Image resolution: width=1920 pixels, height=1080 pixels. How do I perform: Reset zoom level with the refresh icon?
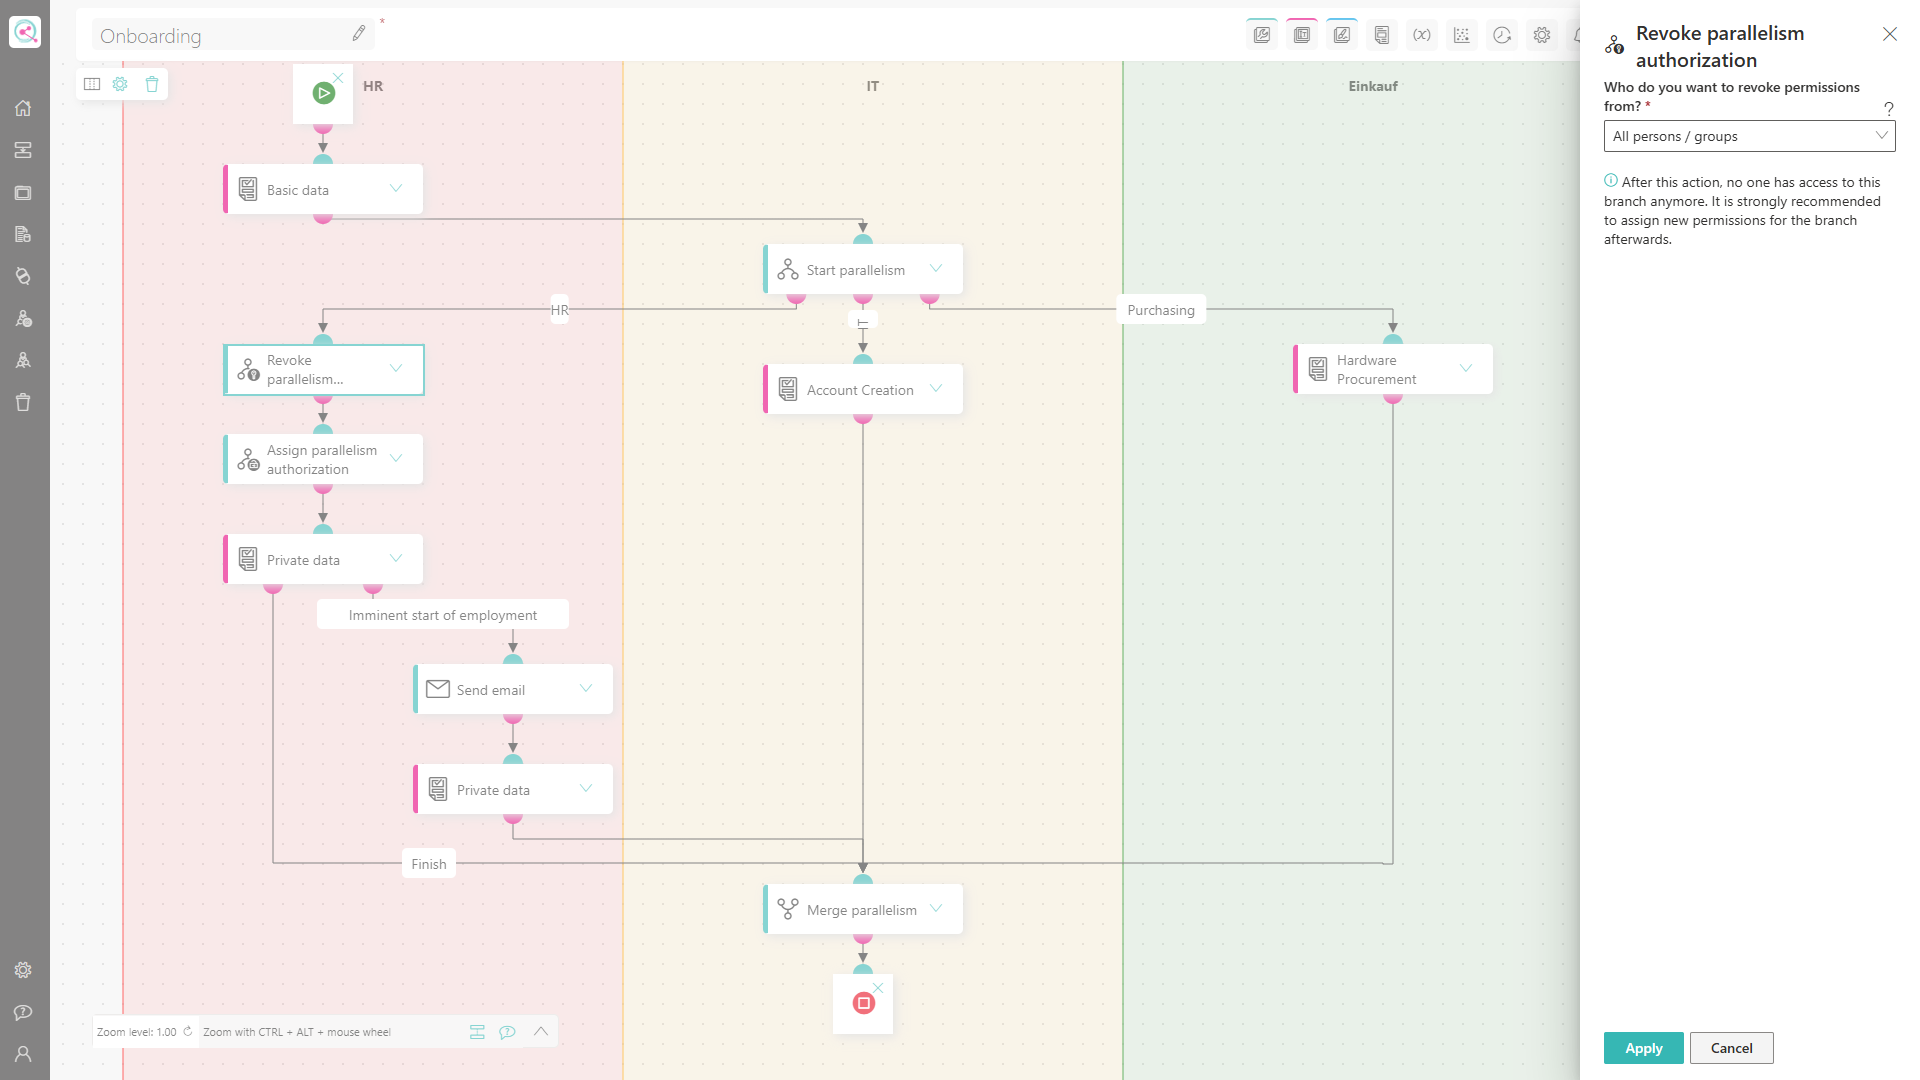(x=187, y=1031)
